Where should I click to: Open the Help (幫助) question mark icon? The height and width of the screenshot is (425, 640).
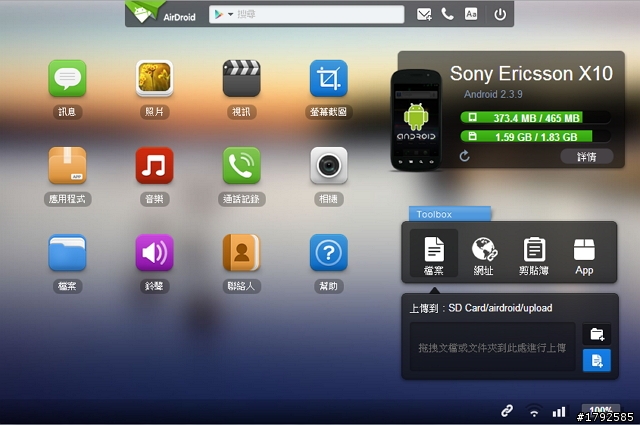(329, 252)
